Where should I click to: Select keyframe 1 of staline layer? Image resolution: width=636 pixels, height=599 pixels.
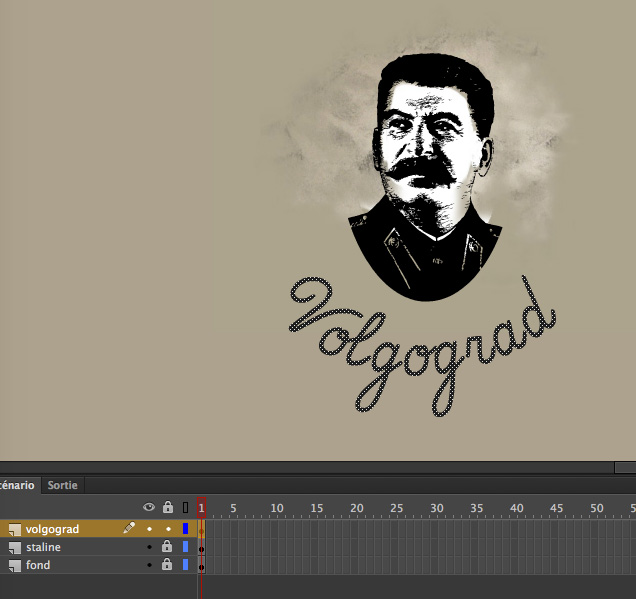[x=202, y=547]
